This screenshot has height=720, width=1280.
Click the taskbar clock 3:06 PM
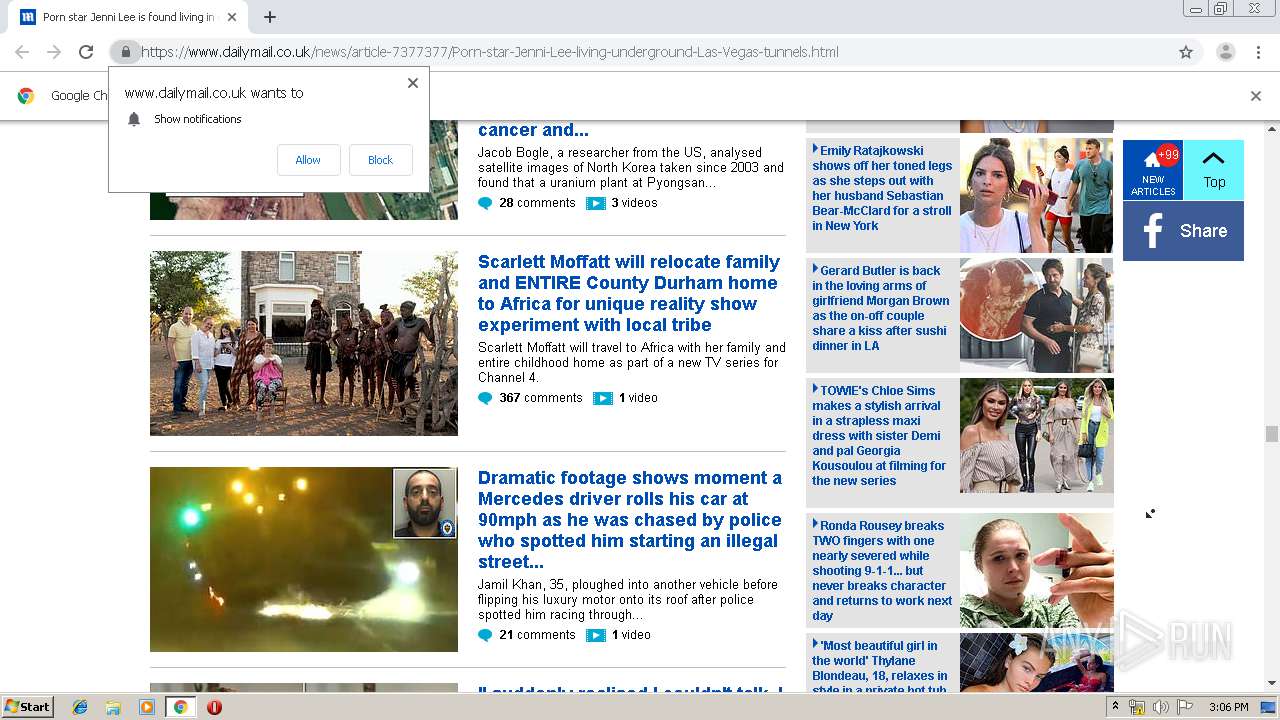coord(1229,707)
